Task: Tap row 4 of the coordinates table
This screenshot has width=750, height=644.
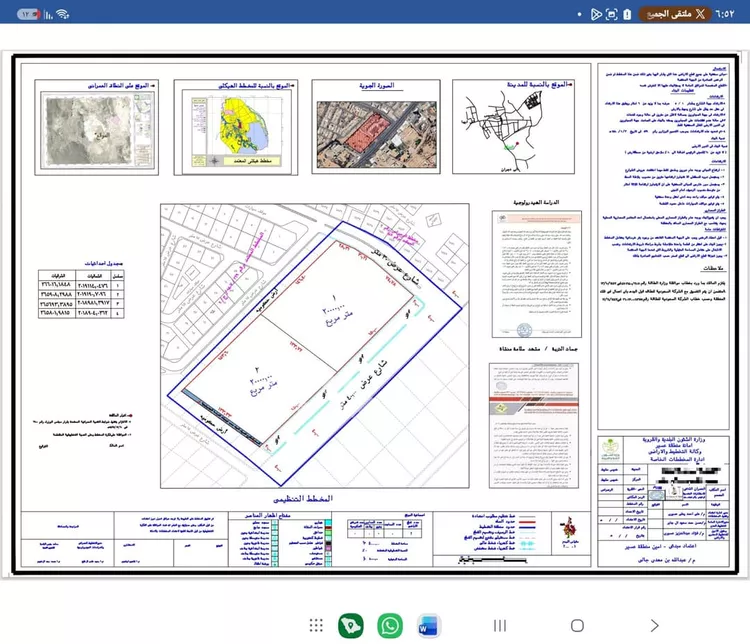Action: tap(81, 313)
